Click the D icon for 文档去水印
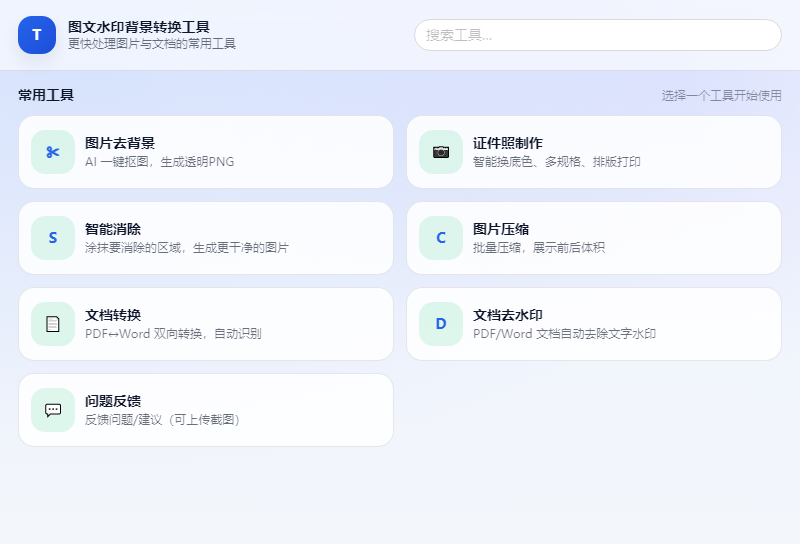 click(441, 324)
